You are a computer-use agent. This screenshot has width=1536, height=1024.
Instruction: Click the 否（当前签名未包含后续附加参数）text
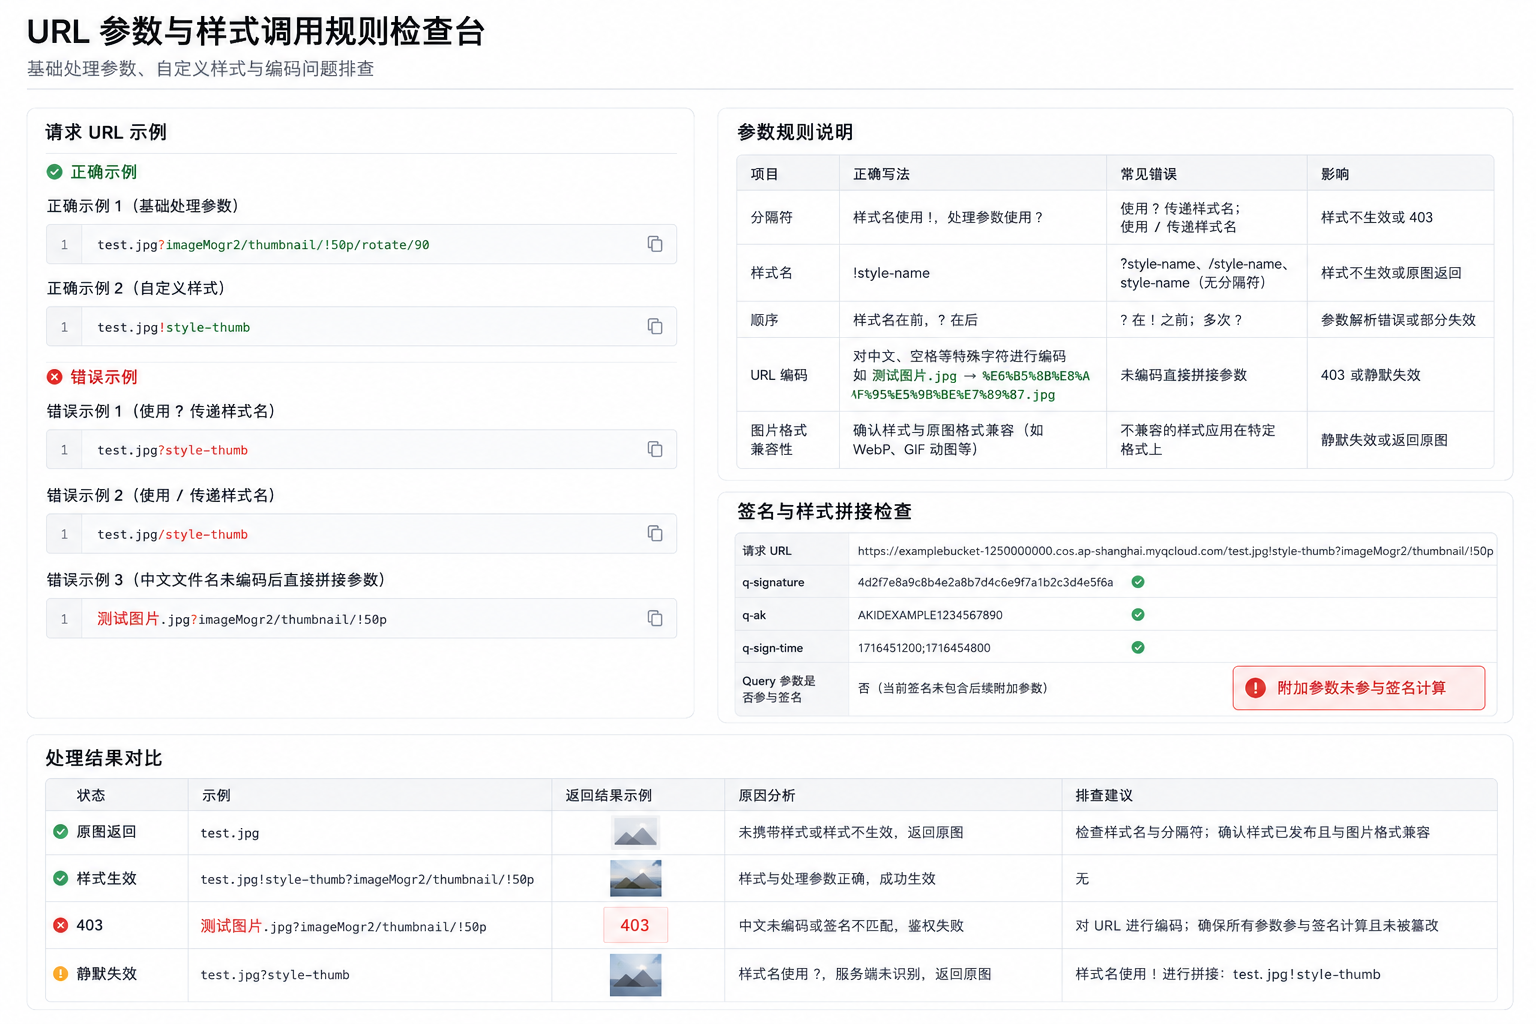click(x=953, y=688)
